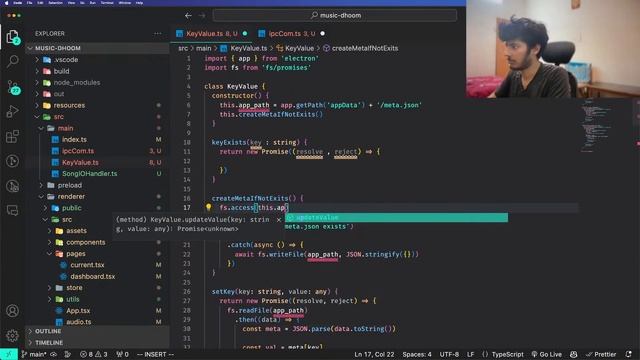Screen dimensions: 640x360
Task: Open App.tsx in the file tree
Action: [98, 311]
